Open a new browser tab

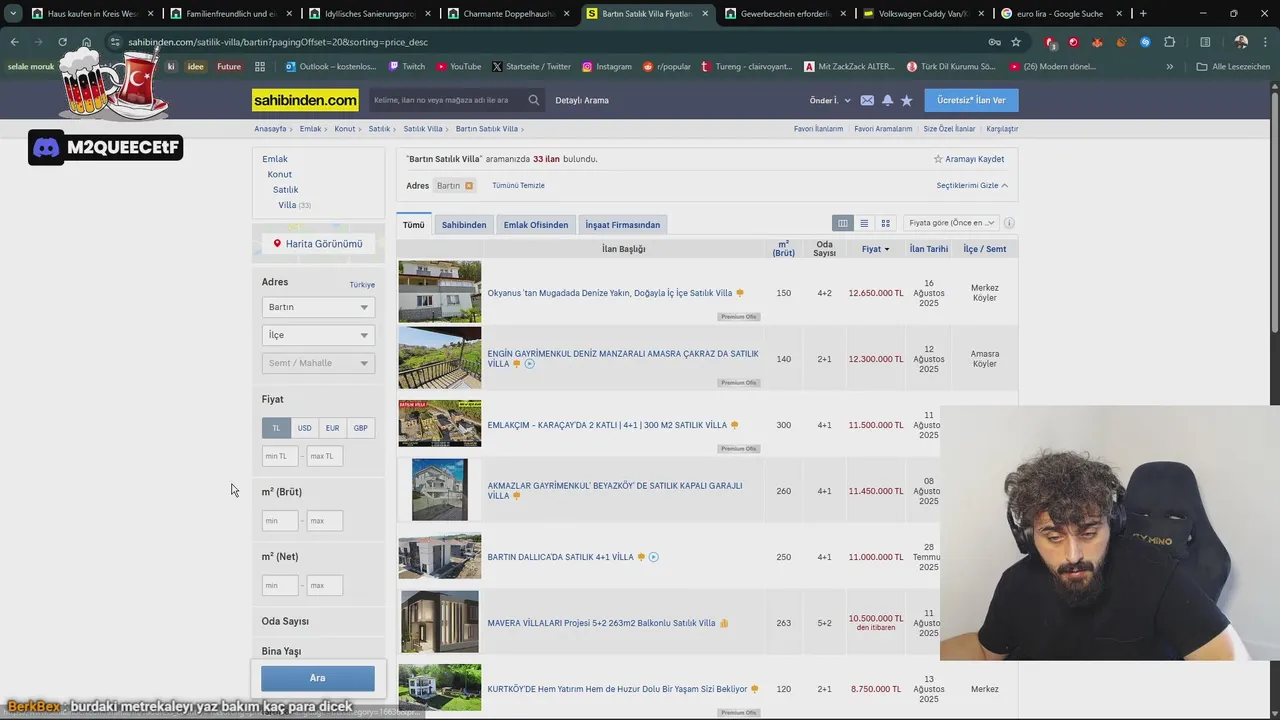click(x=1143, y=13)
